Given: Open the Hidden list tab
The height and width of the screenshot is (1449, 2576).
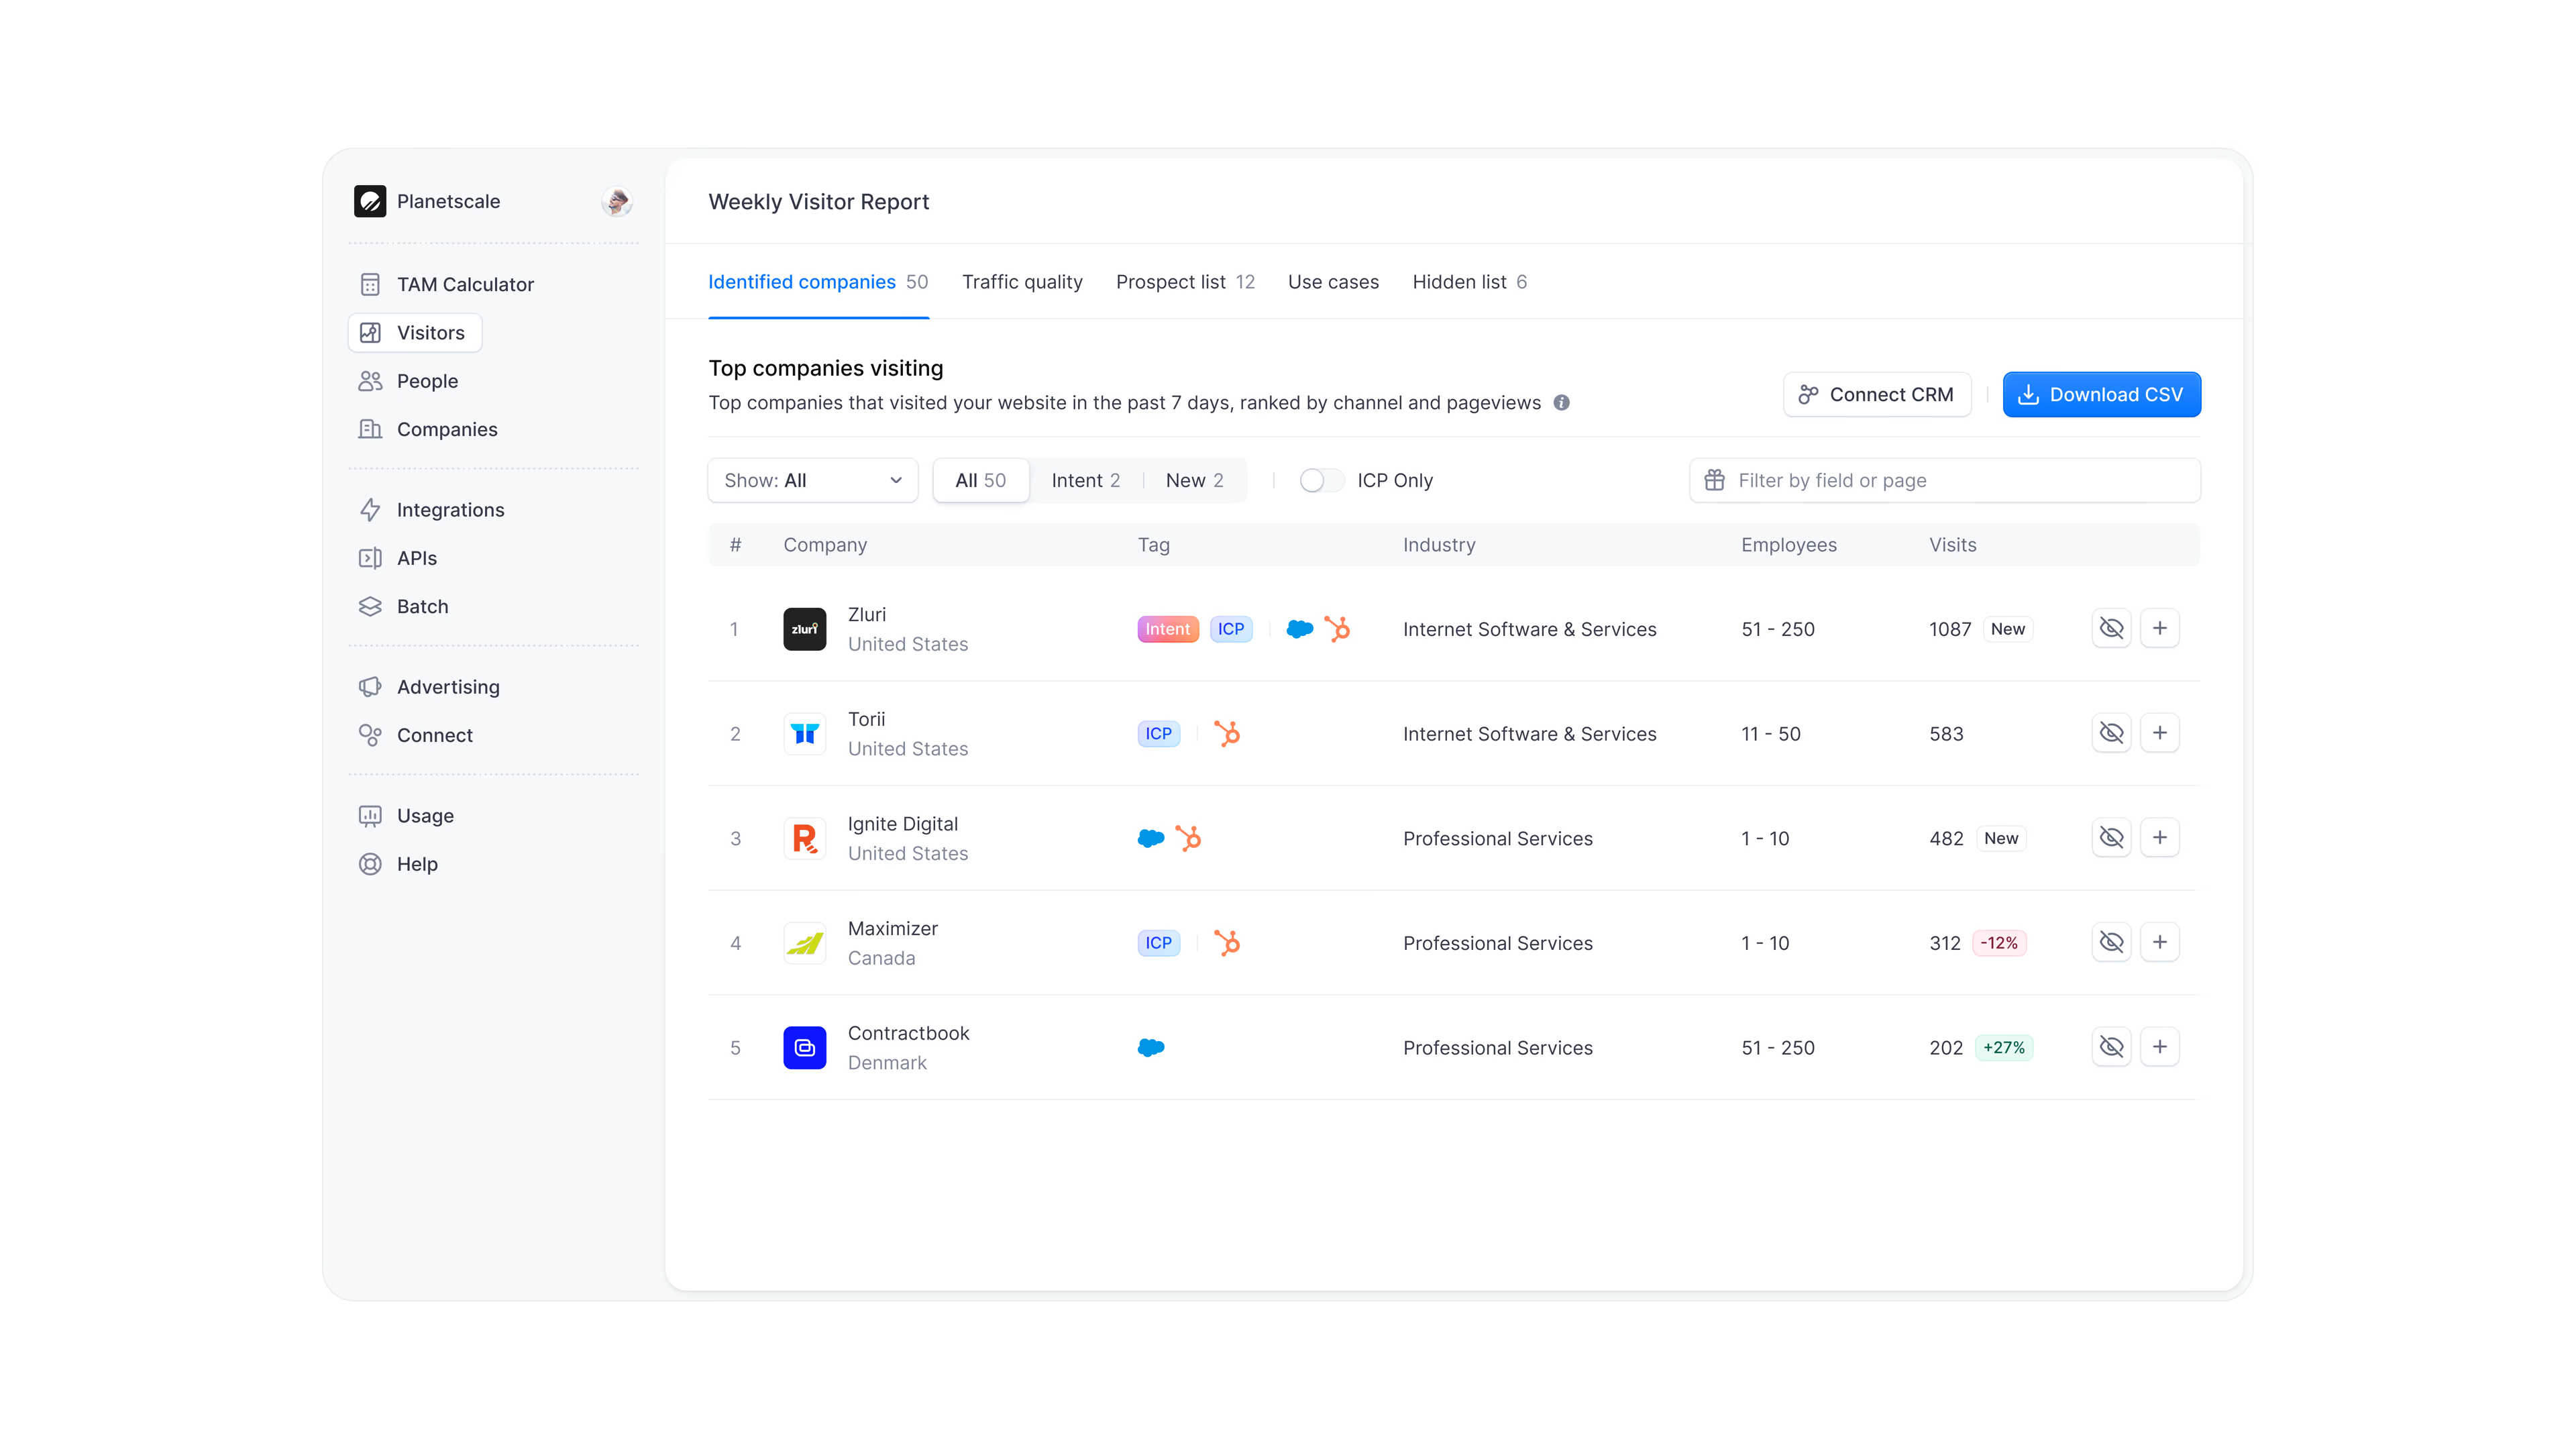Looking at the screenshot, I should (1468, 282).
